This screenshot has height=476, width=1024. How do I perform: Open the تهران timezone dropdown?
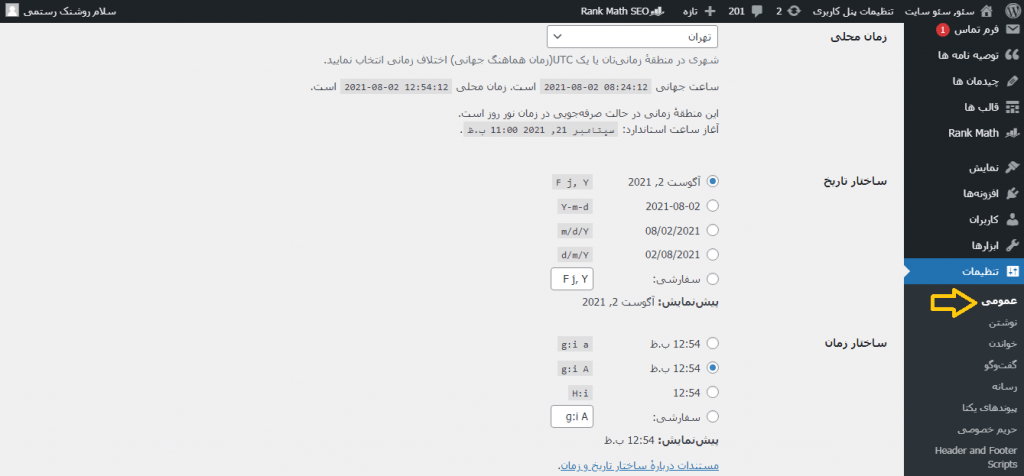tap(632, 37)
